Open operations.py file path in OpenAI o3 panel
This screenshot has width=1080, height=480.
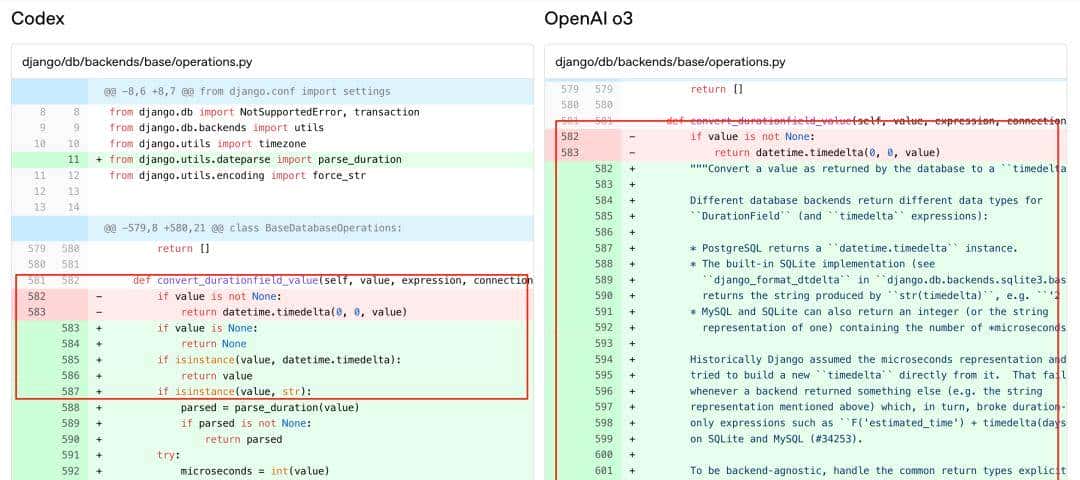[670, 62]
